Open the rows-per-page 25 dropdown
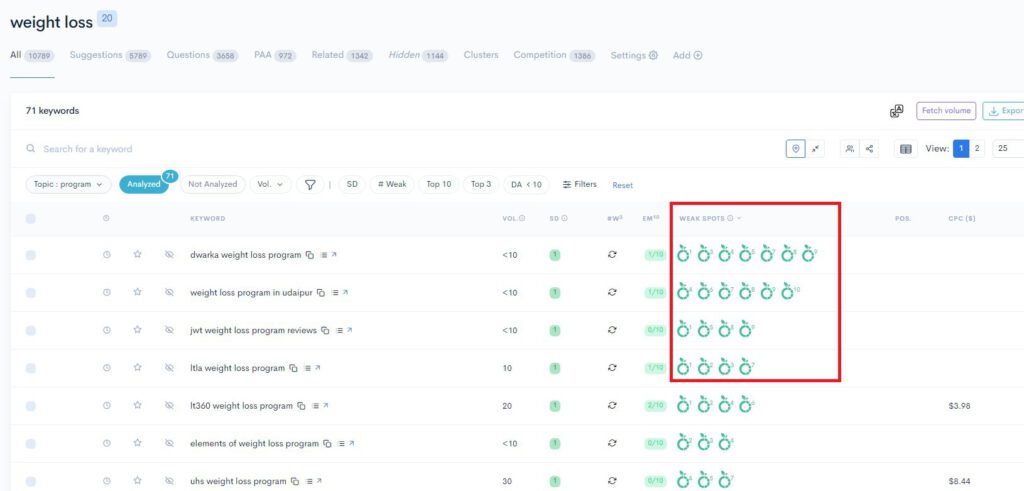The image size is (1024, 491). (1008, 149)
